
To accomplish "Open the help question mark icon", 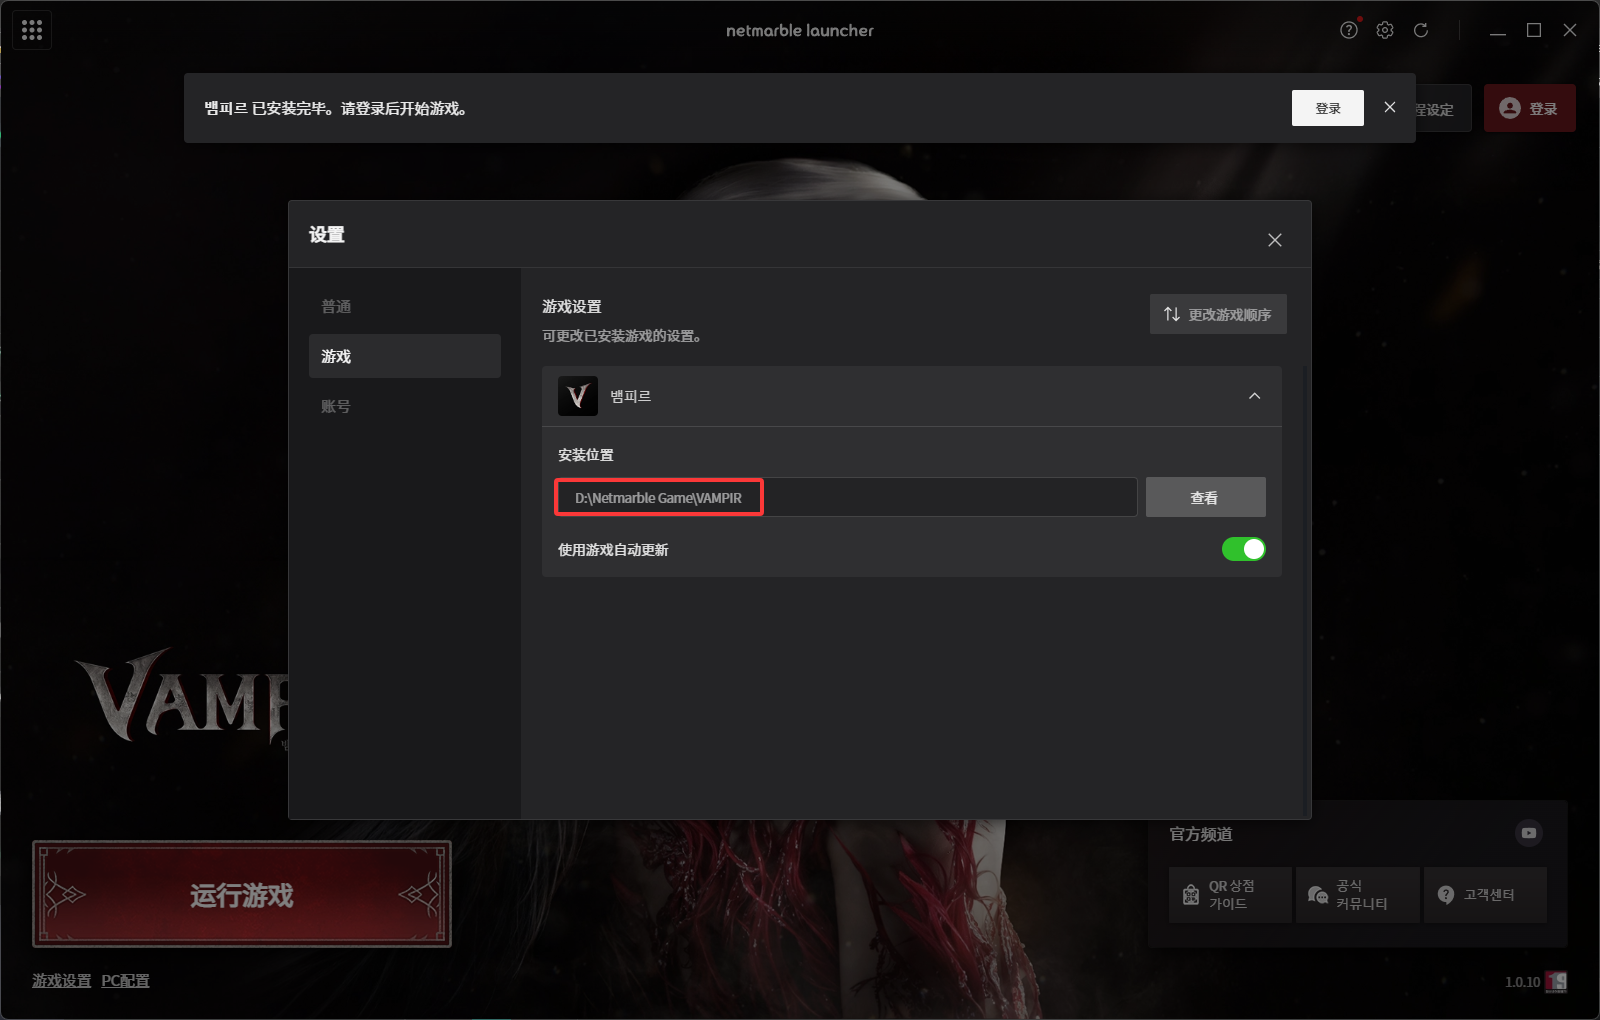I will pos(1349,30).
